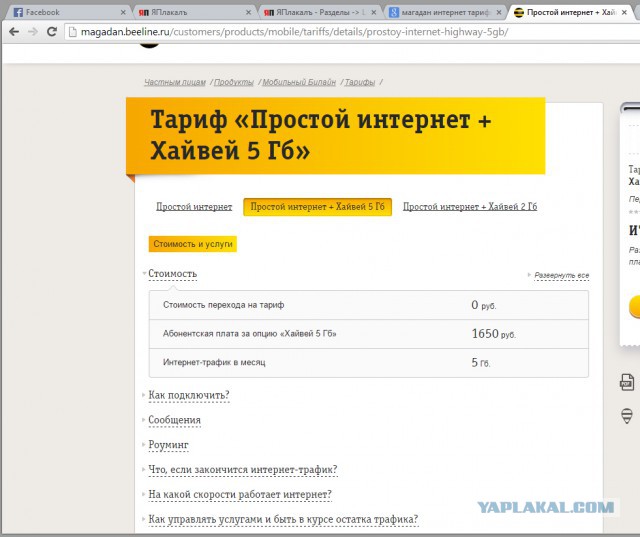Reload the page with the refresh icon
The image size is (640, 537).
(52, 31)
